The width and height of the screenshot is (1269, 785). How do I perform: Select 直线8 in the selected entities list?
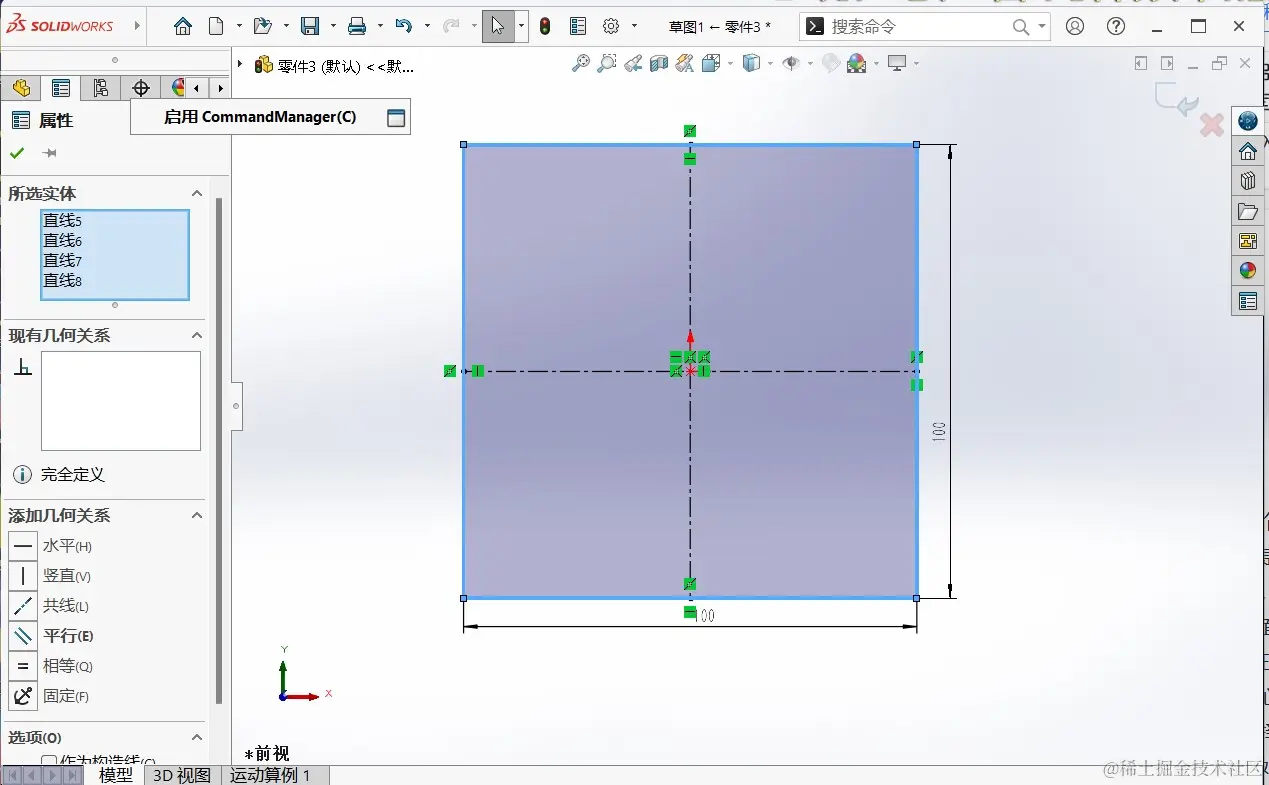coord(62,281)
